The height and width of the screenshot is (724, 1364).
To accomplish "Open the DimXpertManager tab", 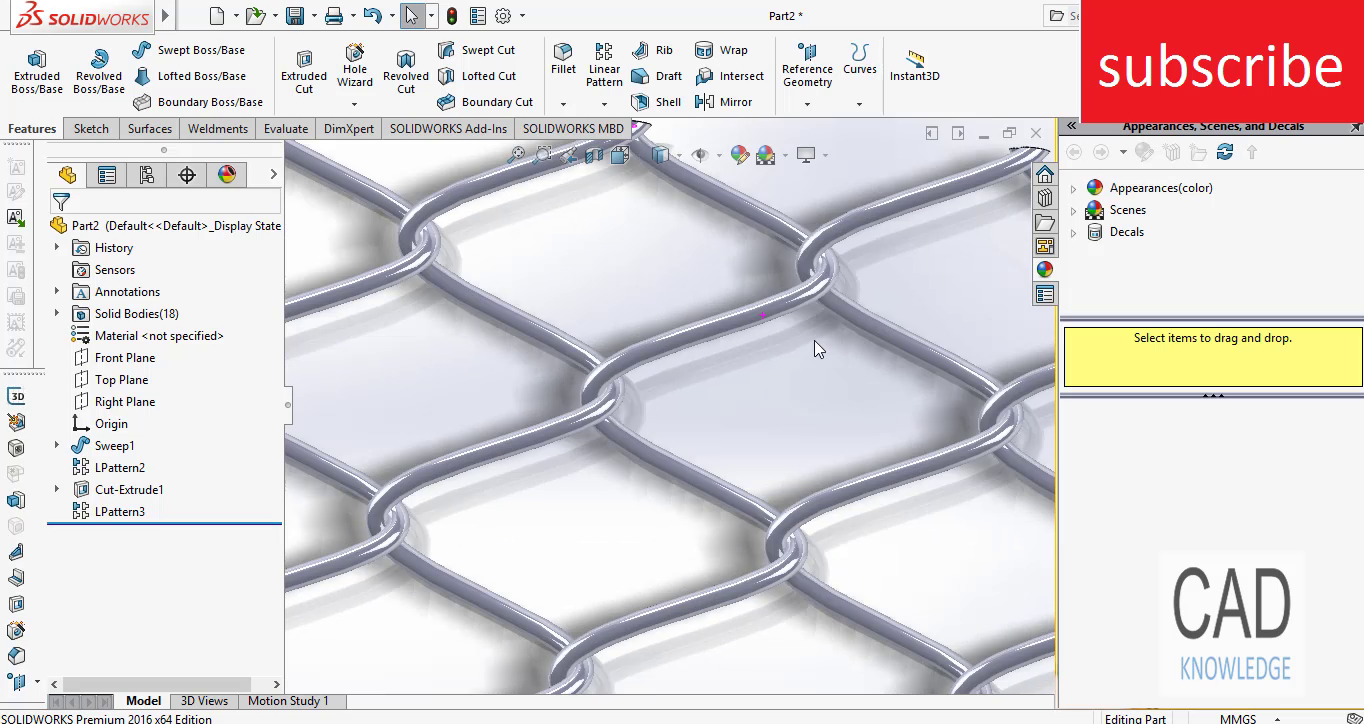I will (187, 175).
